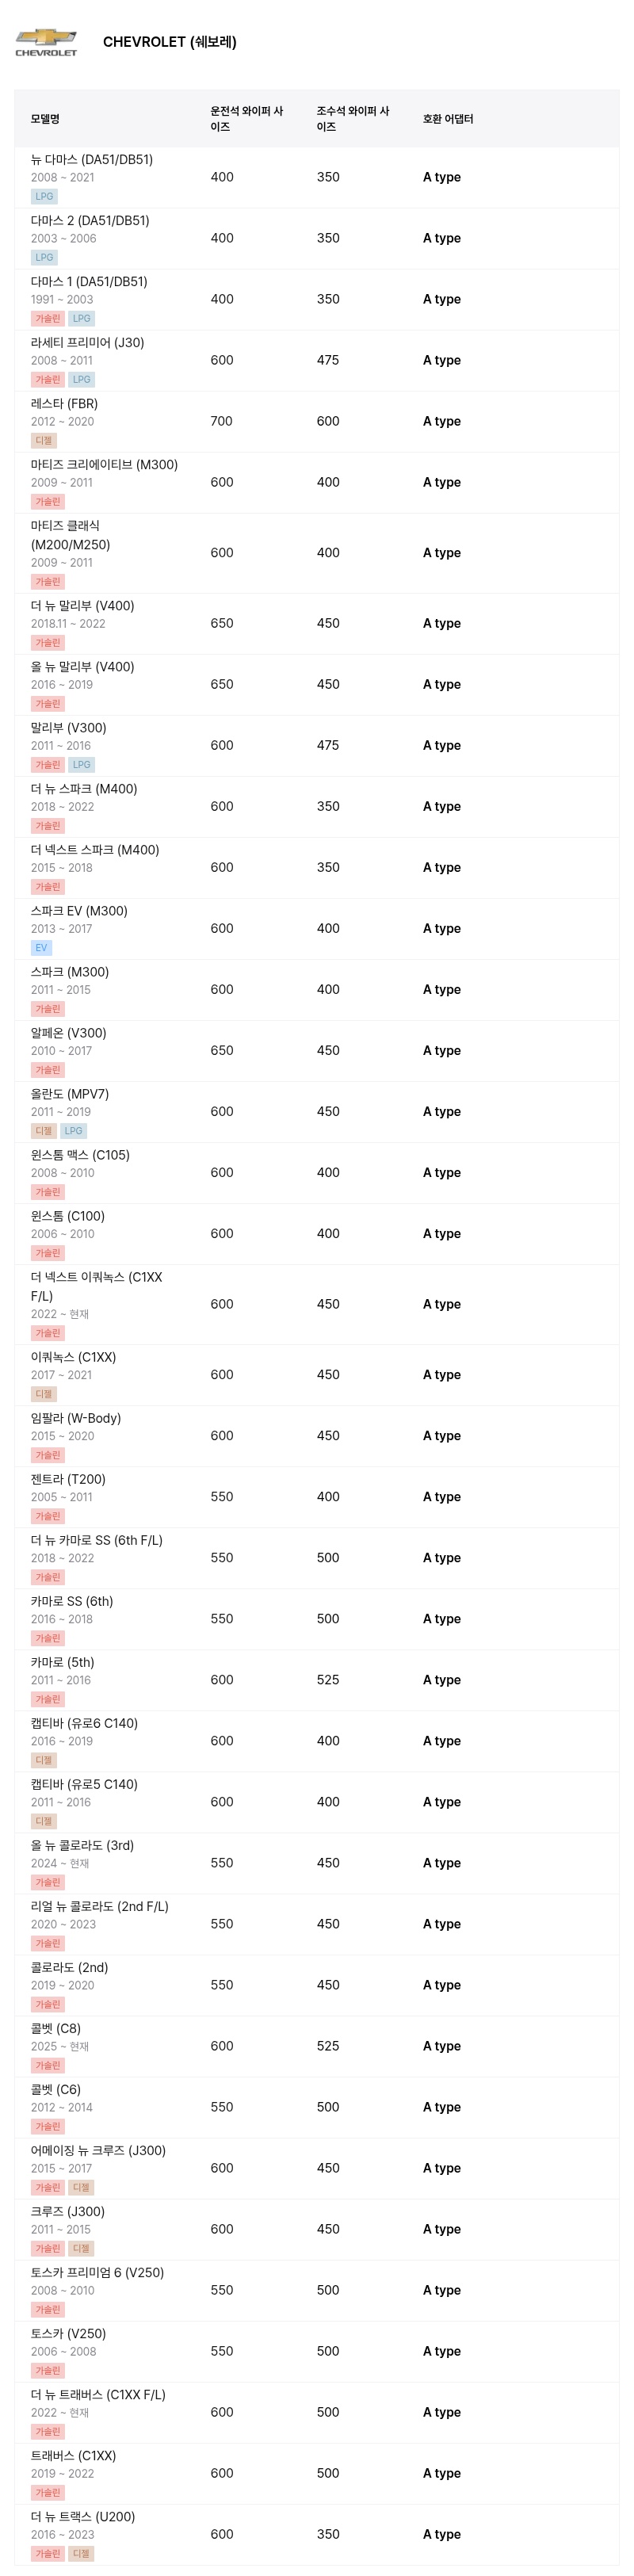This screenshot has width=634, height=2576.
Task: Open the 더 뉴 말리부 (V400) model name
Action: 82,606
